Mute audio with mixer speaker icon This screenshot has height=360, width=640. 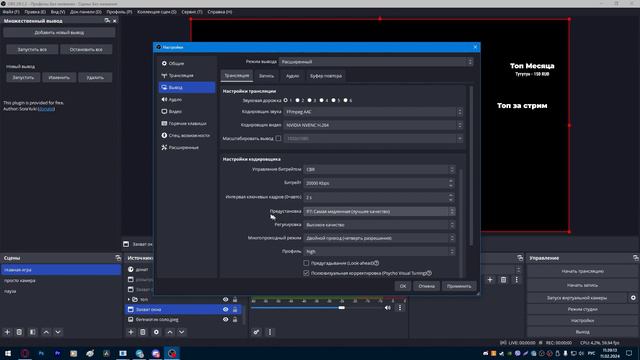(387, 308)
